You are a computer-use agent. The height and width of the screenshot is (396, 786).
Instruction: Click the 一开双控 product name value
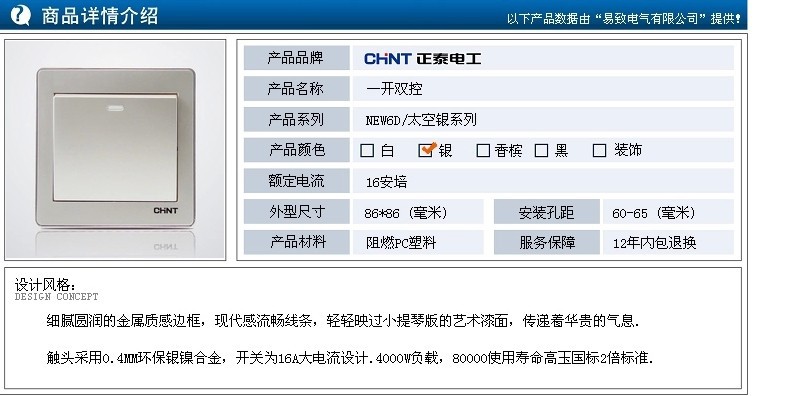[395, 89]
